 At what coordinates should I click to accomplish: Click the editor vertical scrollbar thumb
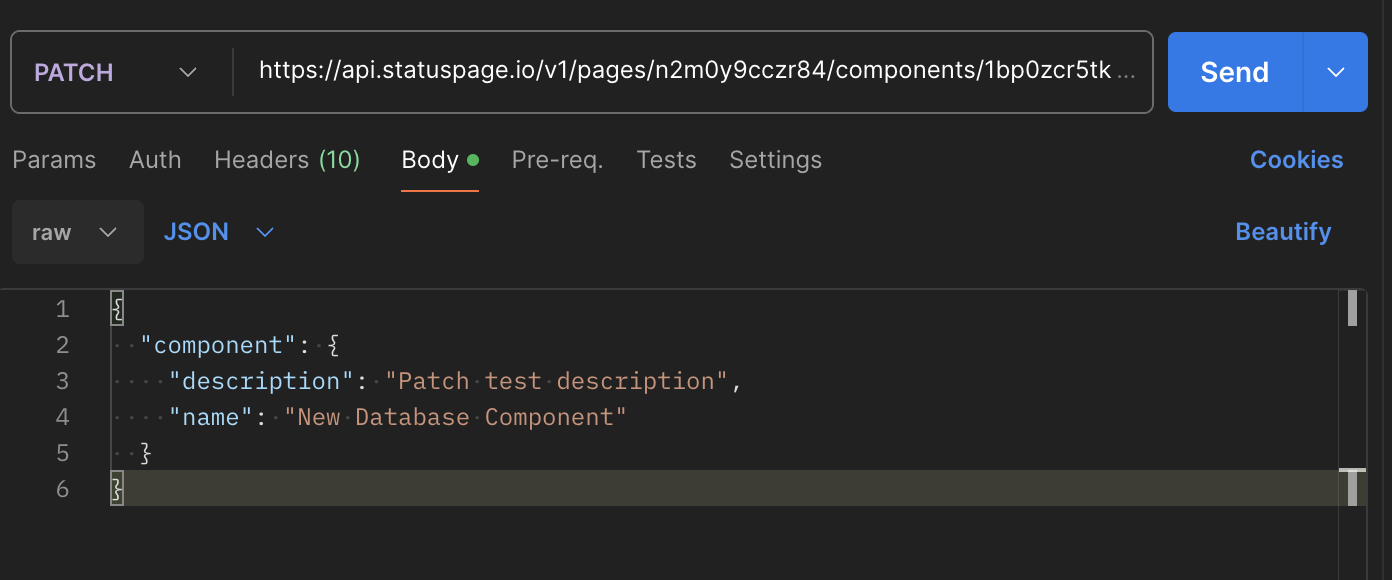(x=1352, y=308)
